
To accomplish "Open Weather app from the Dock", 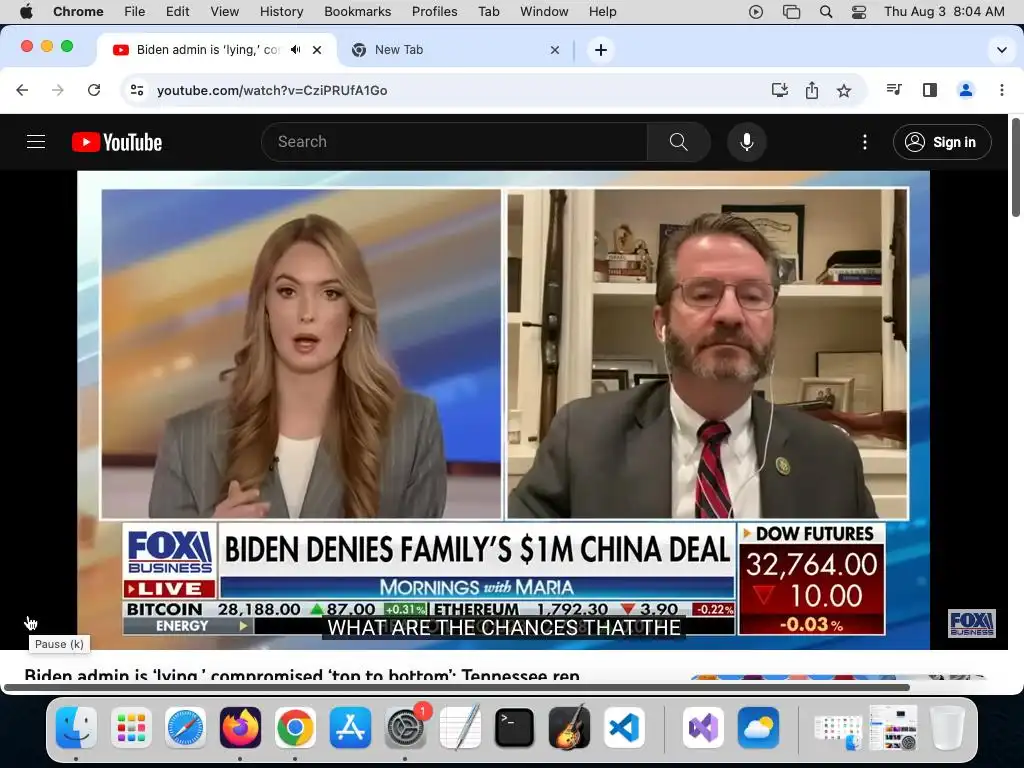I will point(758,727).
